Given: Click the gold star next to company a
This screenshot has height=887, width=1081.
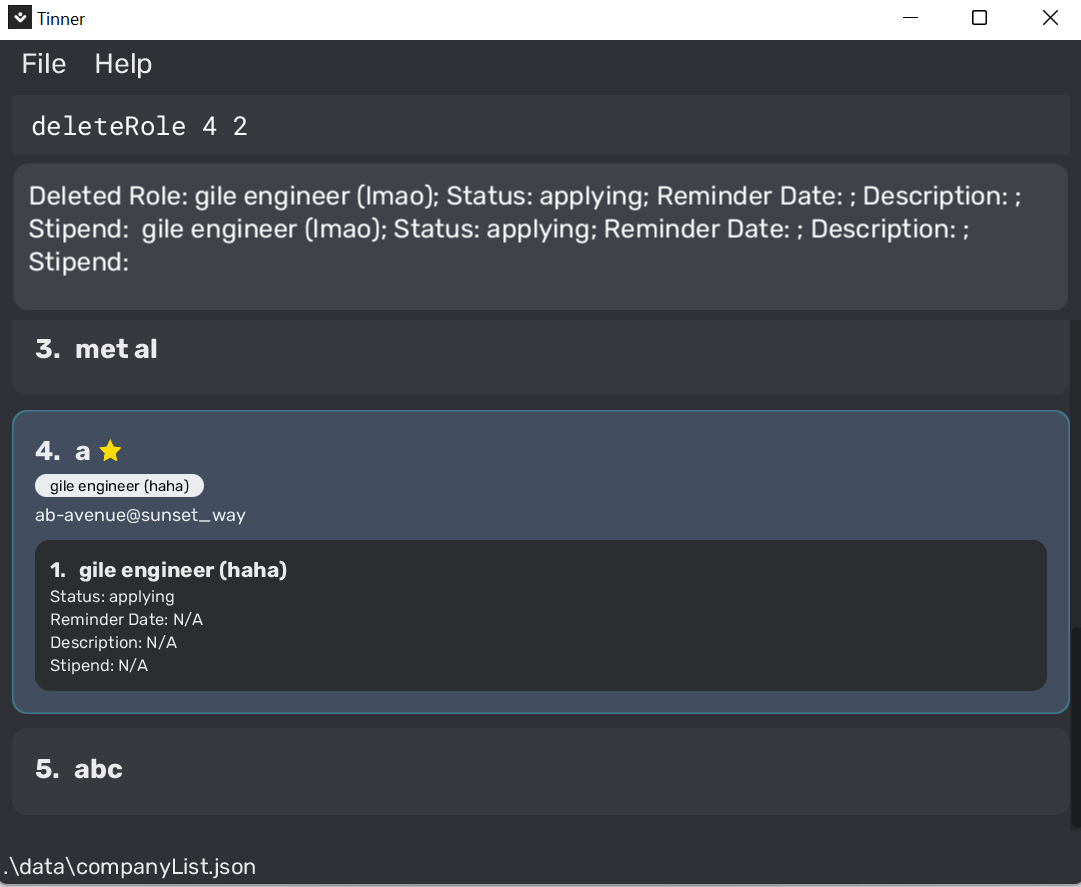Looking at the screenshot, I should 110,451.
